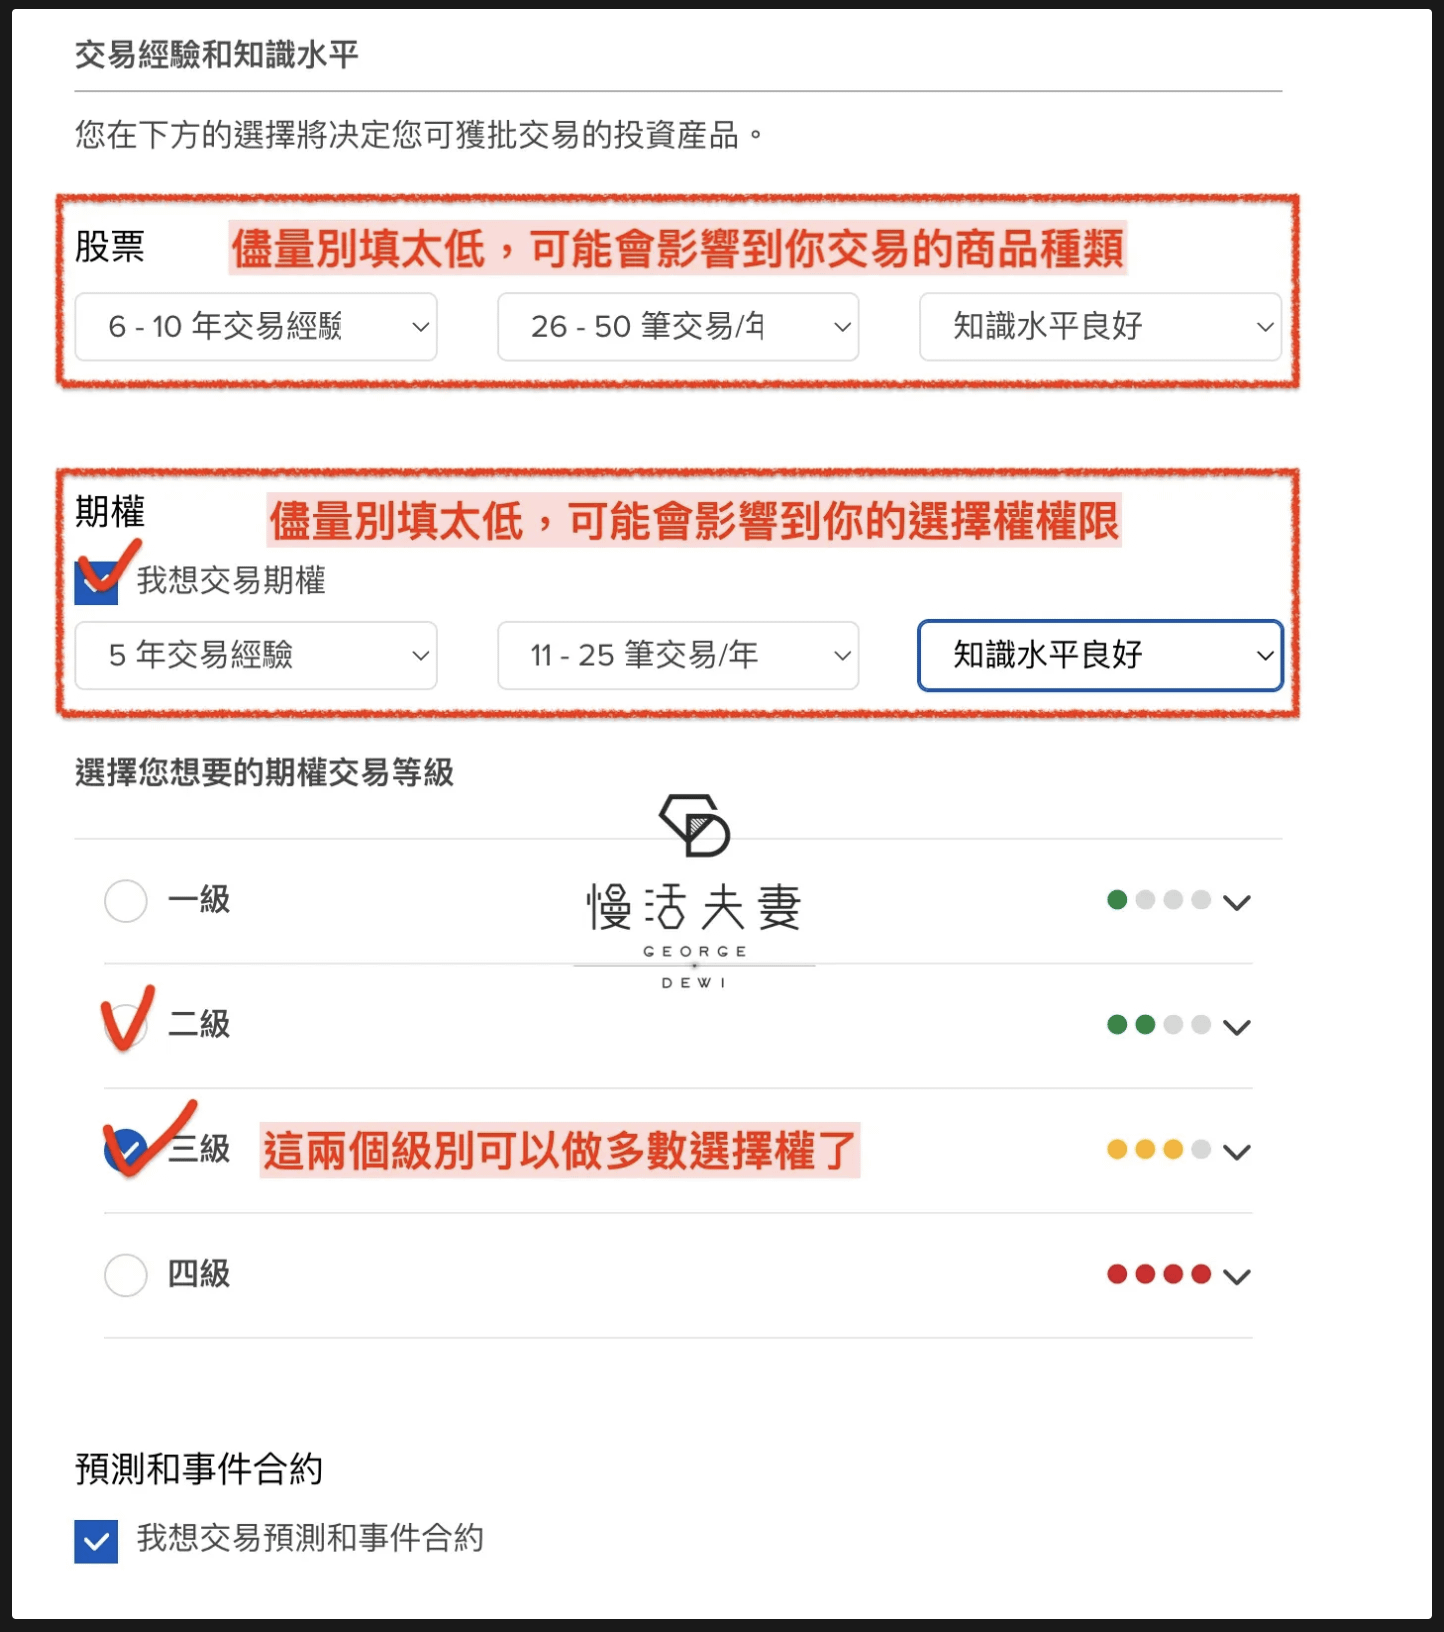
Task: Toggle the 我想交易期權 checkbox
Action: click(96, 582)
